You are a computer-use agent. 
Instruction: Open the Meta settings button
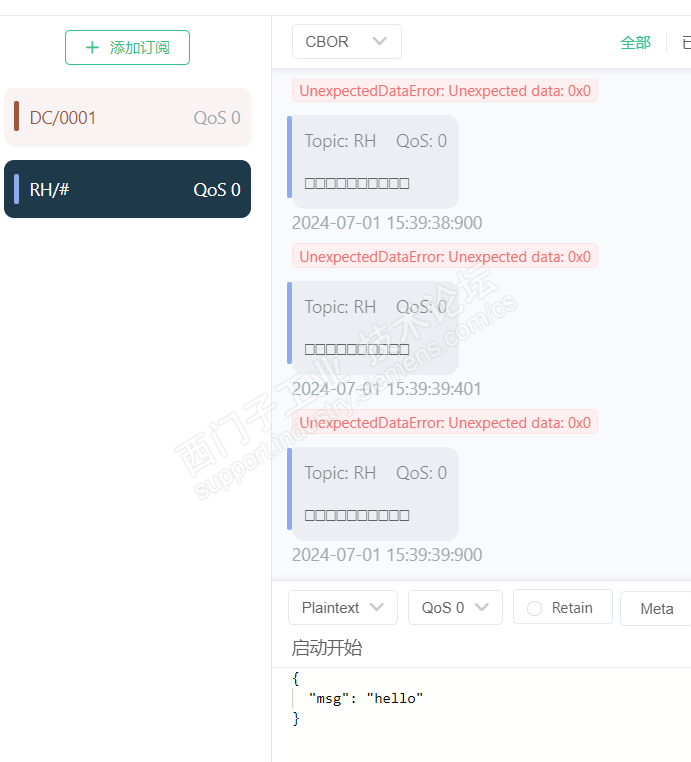point(656,608)
